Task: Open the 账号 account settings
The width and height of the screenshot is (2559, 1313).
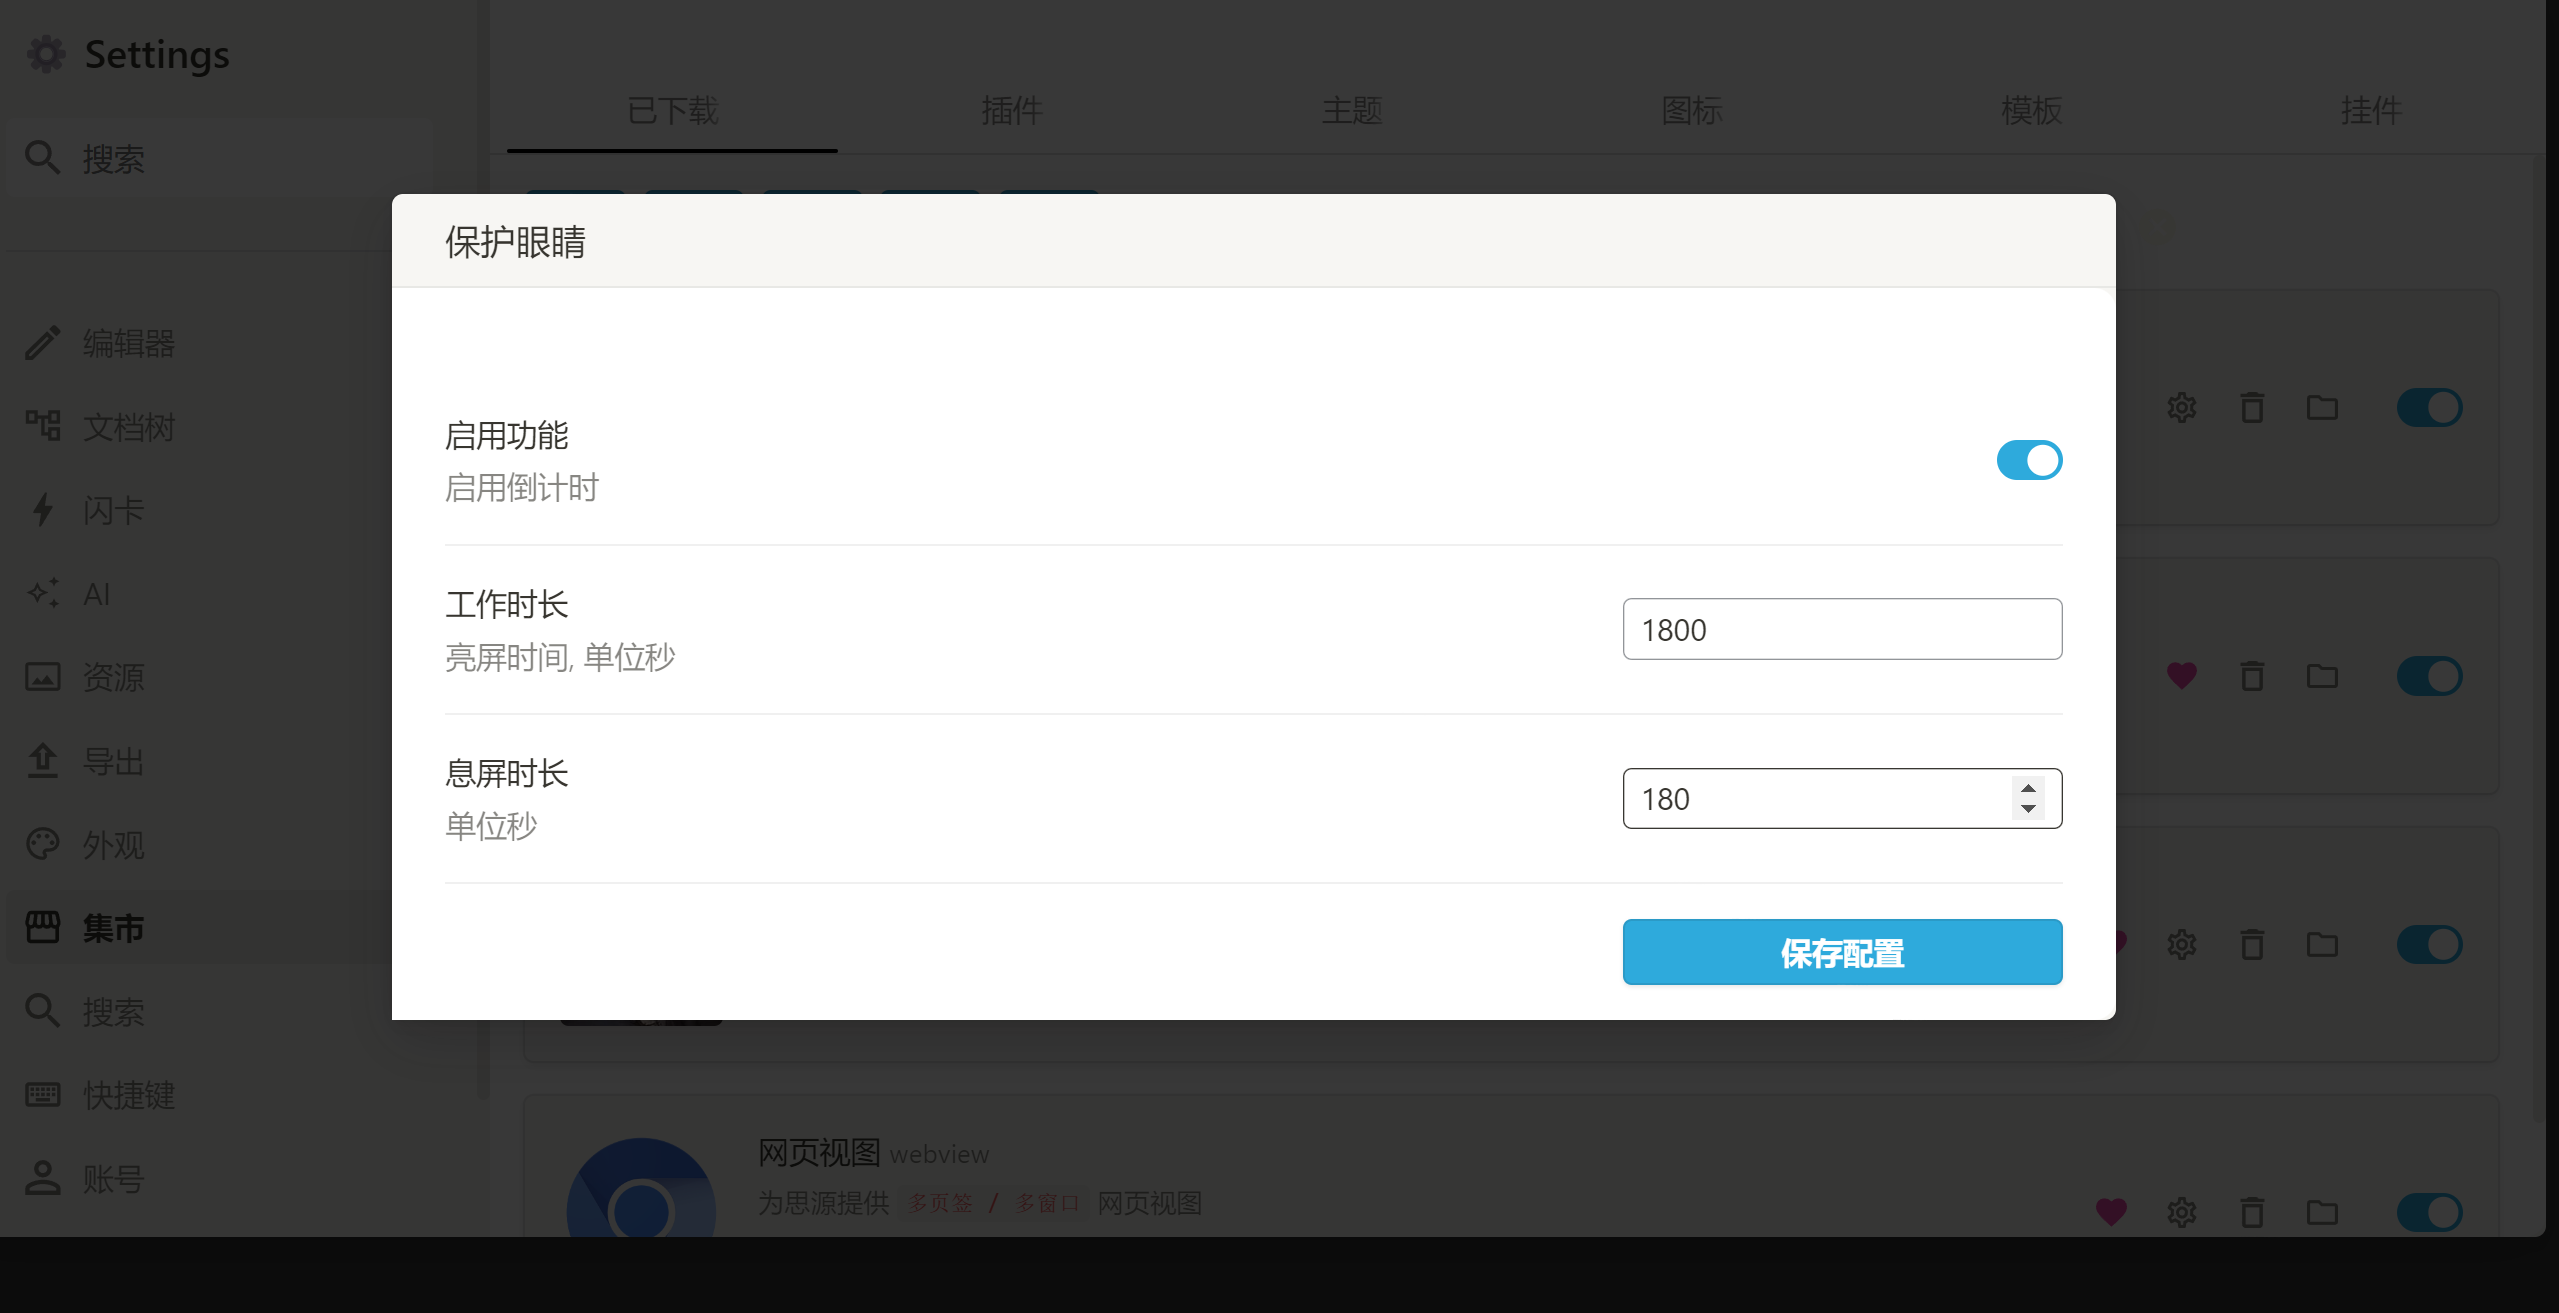Action: coord(113,1179)
